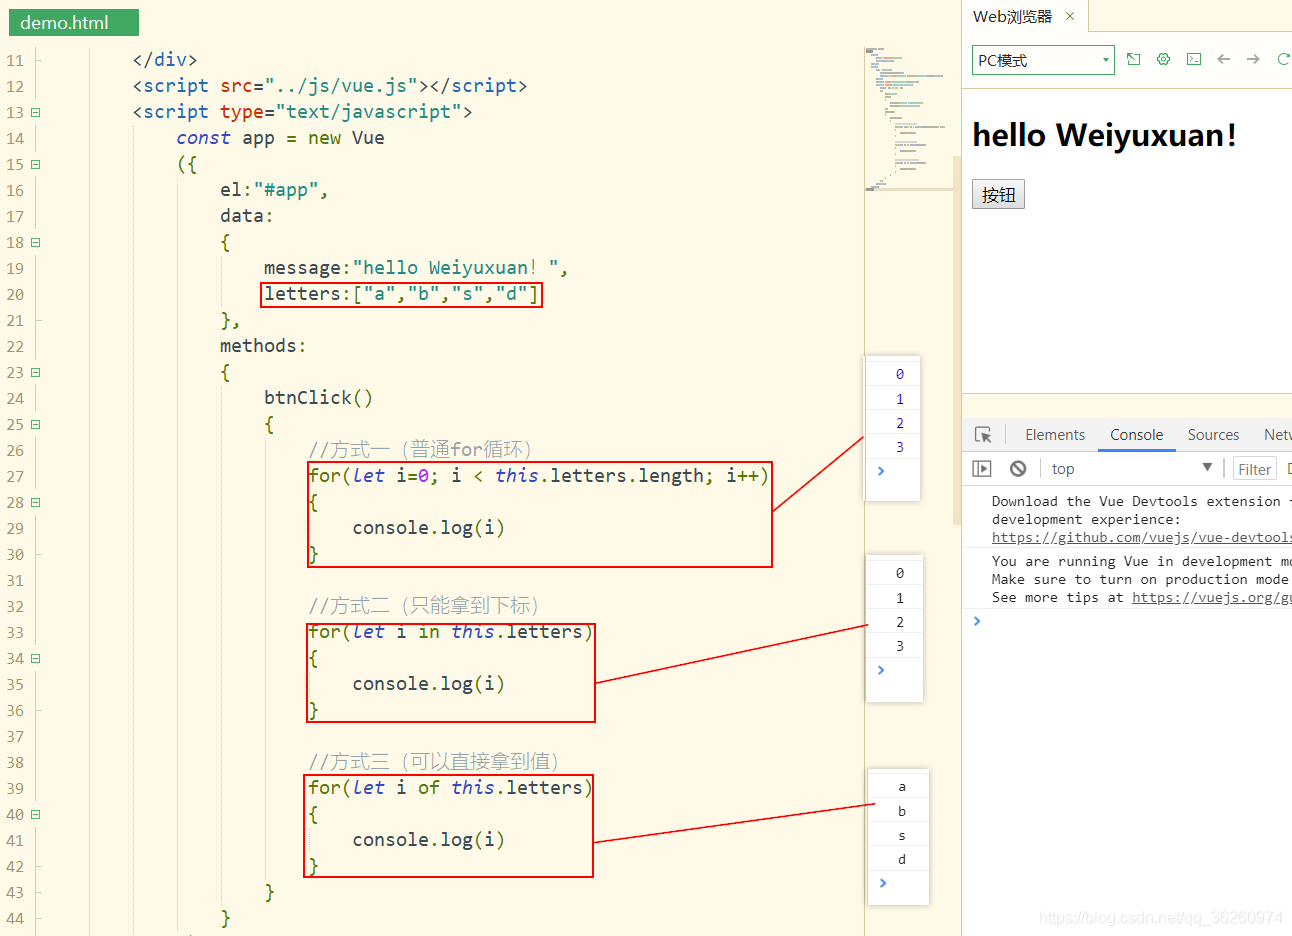Switch to the demo.html editor tab

74,22
